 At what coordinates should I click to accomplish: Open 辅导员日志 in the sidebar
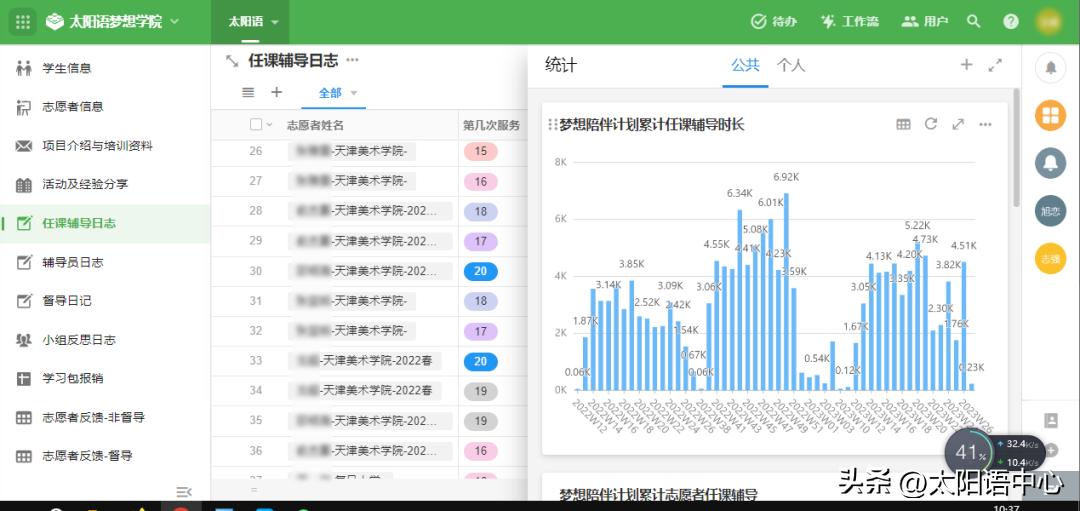pos(105,262)
